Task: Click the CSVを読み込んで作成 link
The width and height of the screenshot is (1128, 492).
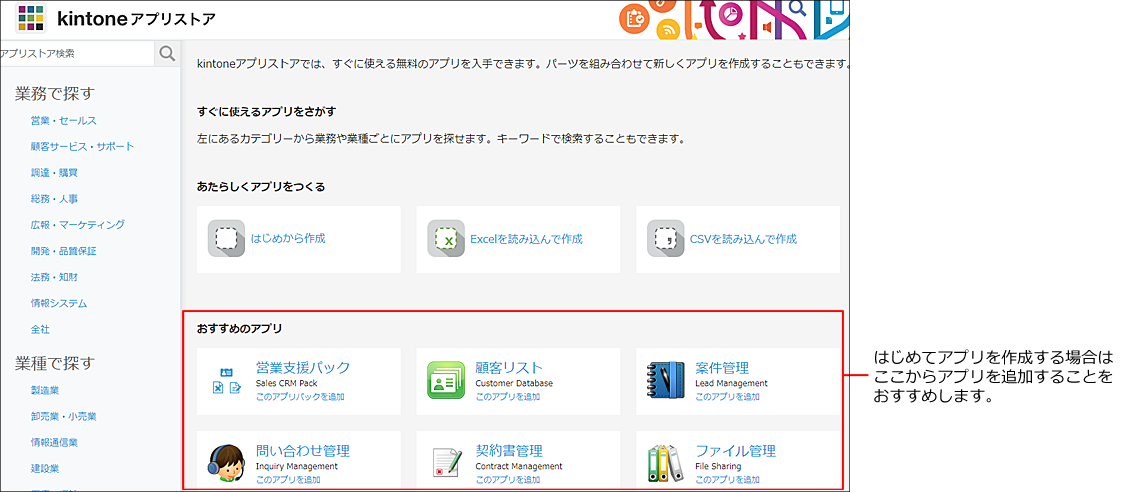Action: [743, 239]
